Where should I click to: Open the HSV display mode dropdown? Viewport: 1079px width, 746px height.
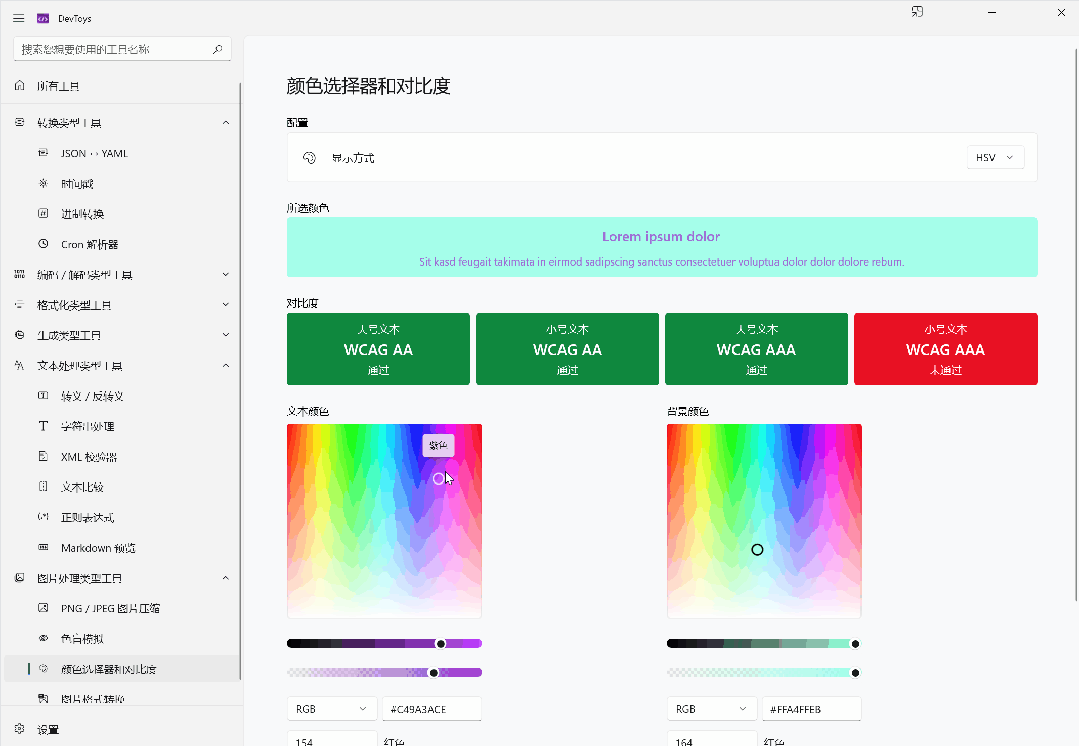995,157
